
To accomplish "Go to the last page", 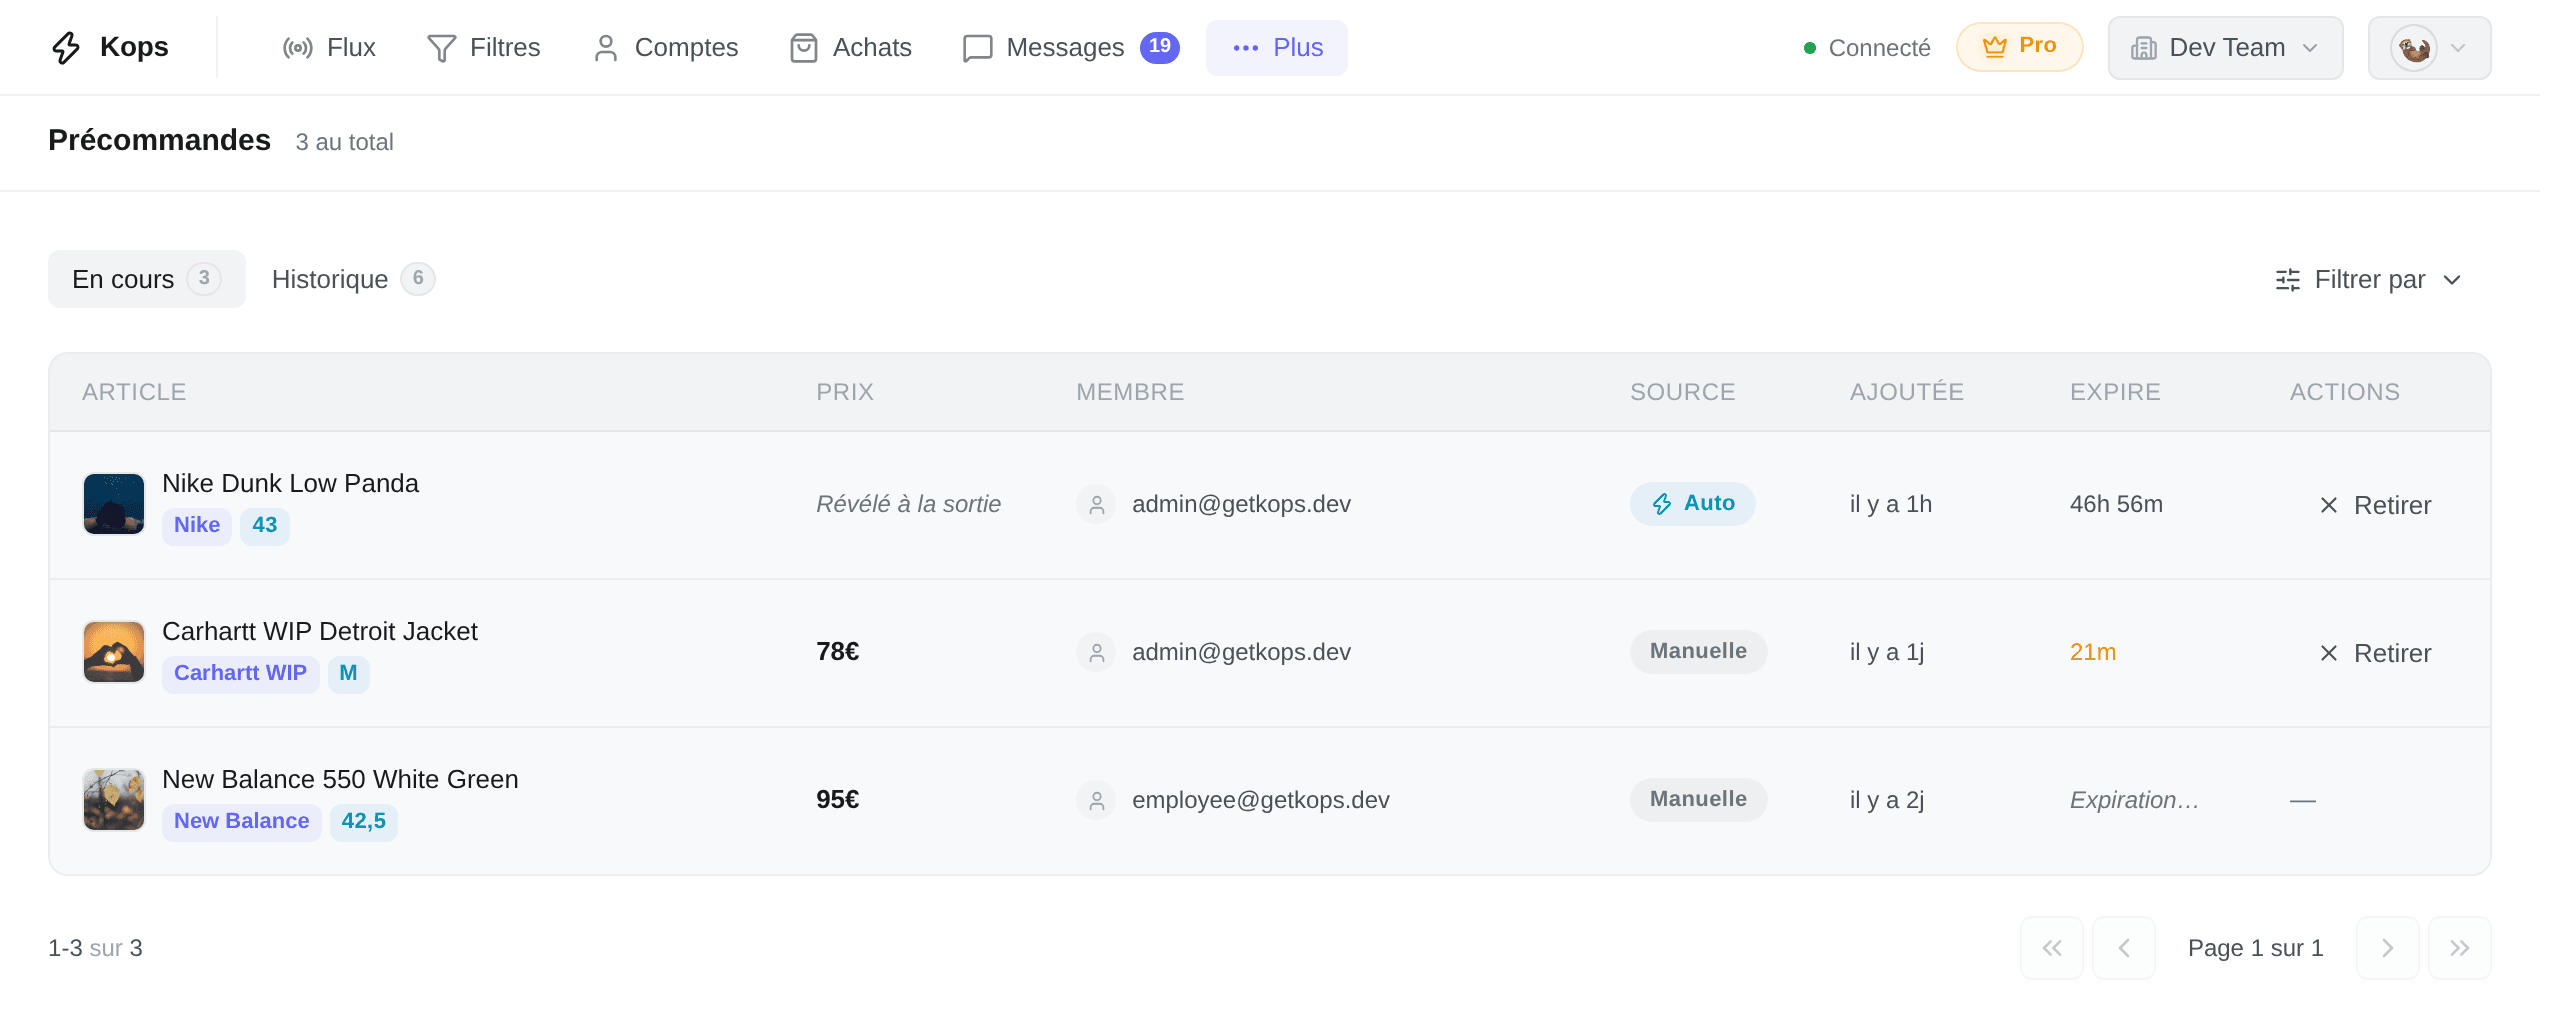I will pos(2460,948).
